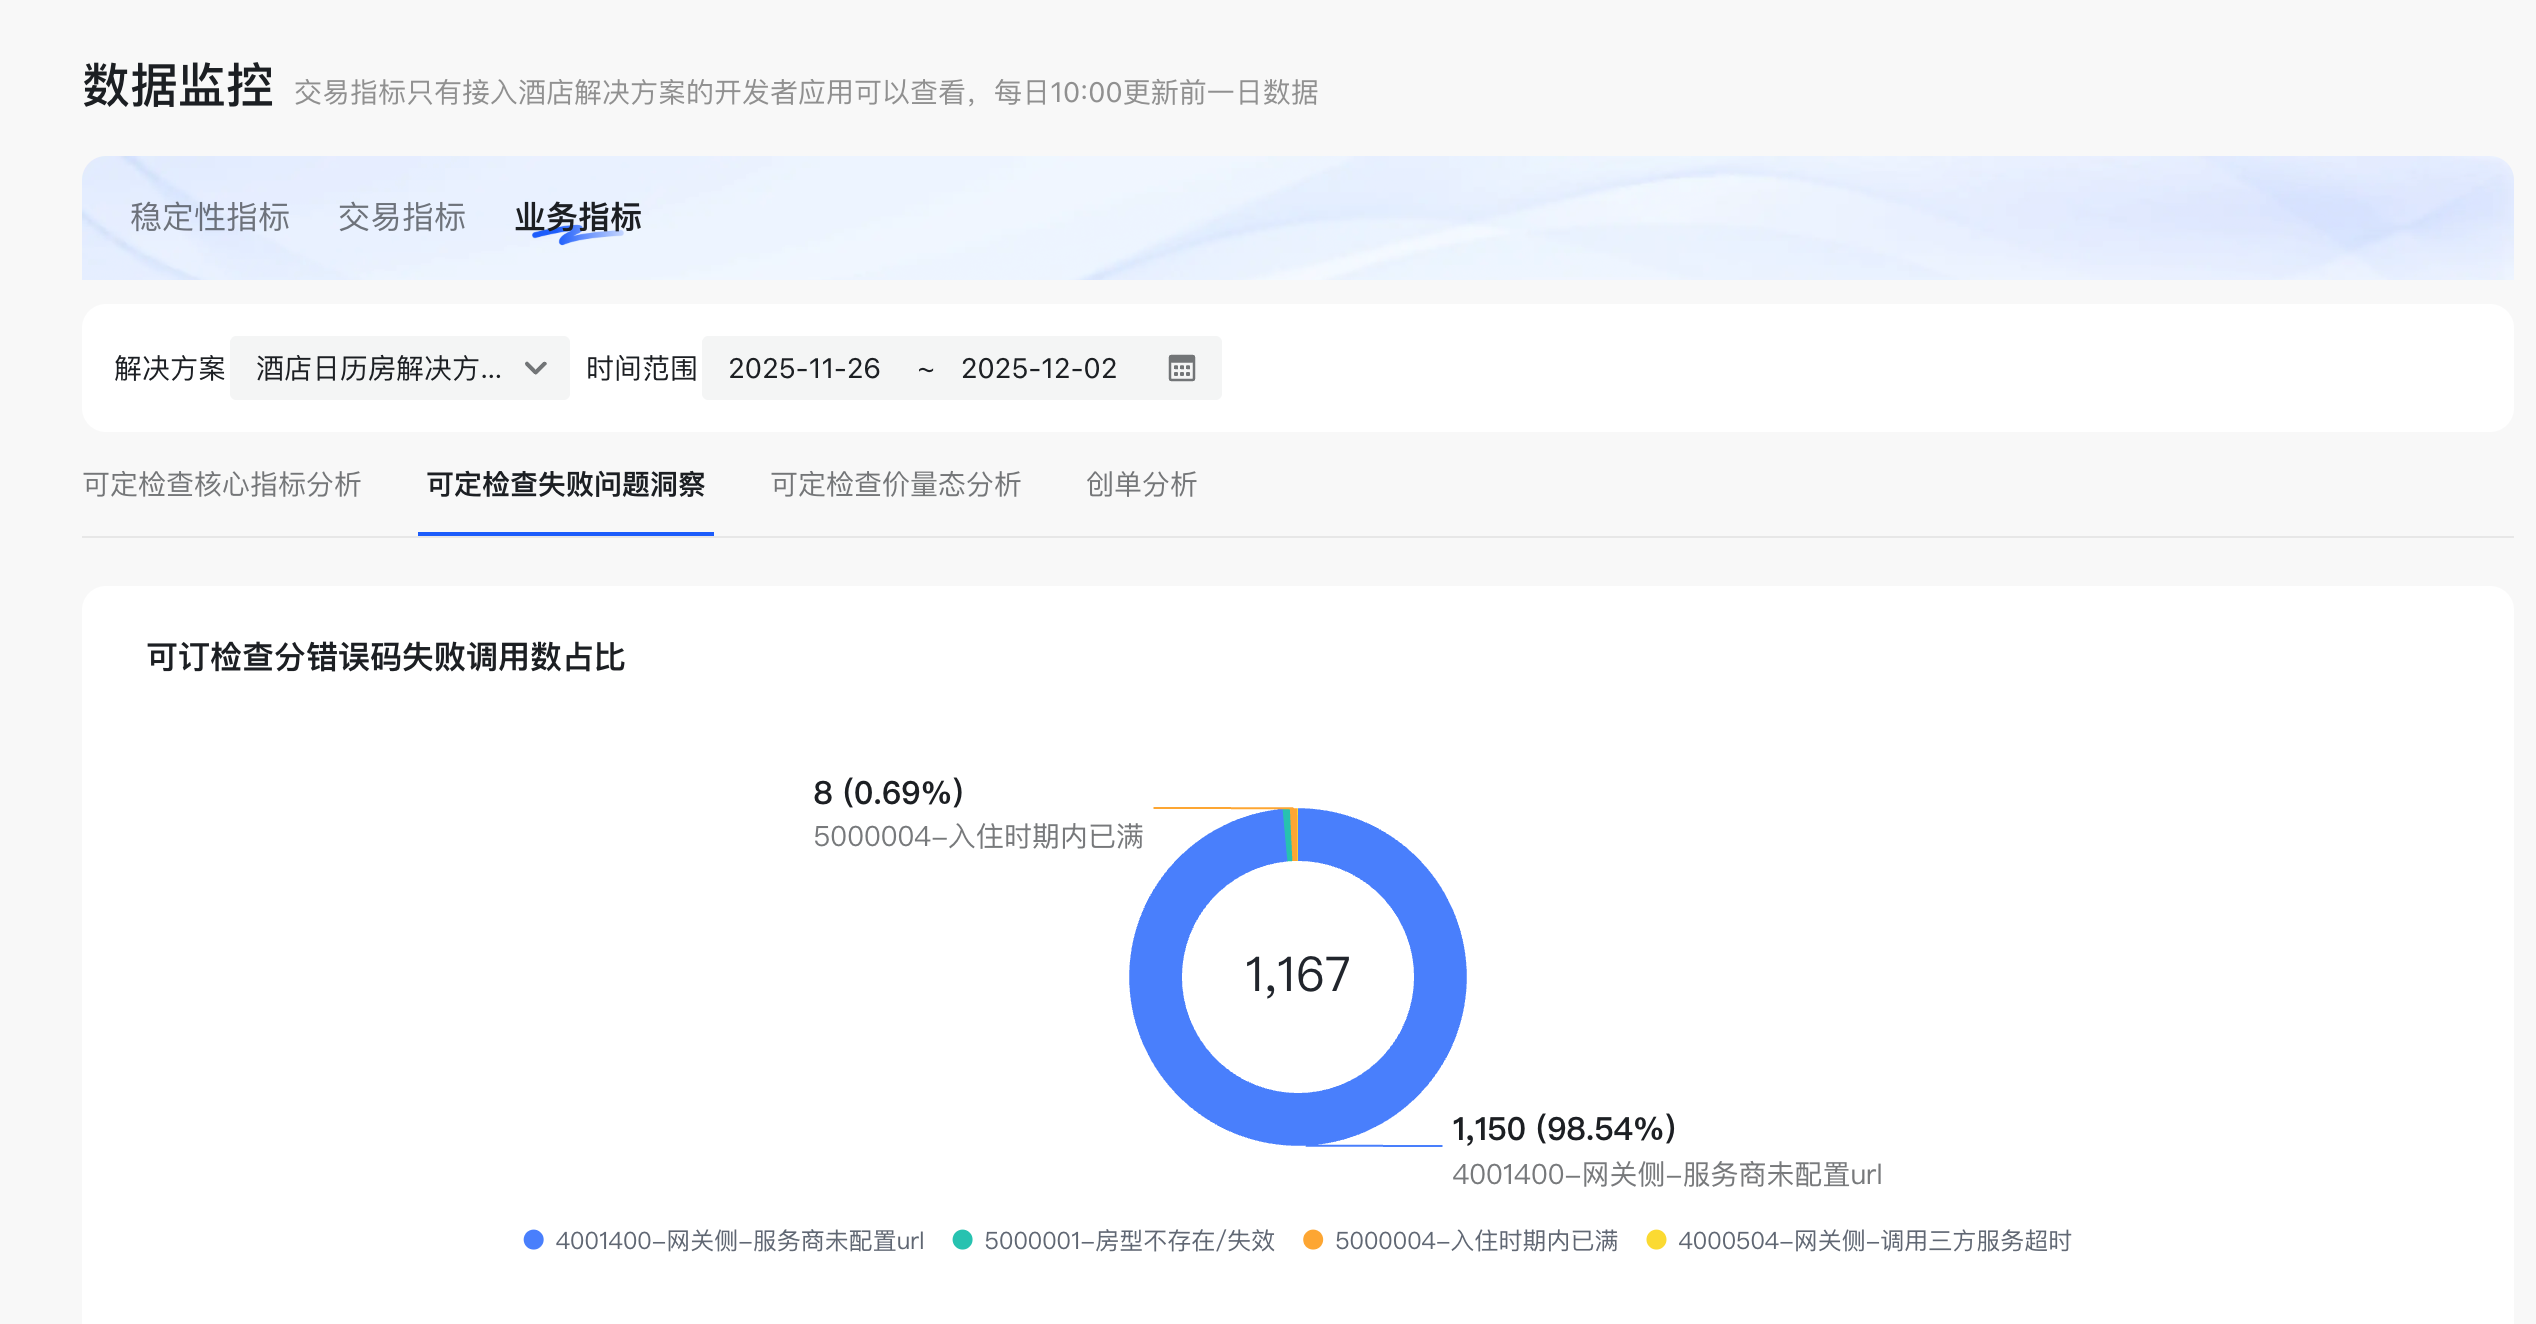Image resolution: width=2536 pixels, height=1324 pixels.
Task: Toggle legend label 4000504-网关侧-调用三方服务超时
Action: (x=1874, y=1240)
